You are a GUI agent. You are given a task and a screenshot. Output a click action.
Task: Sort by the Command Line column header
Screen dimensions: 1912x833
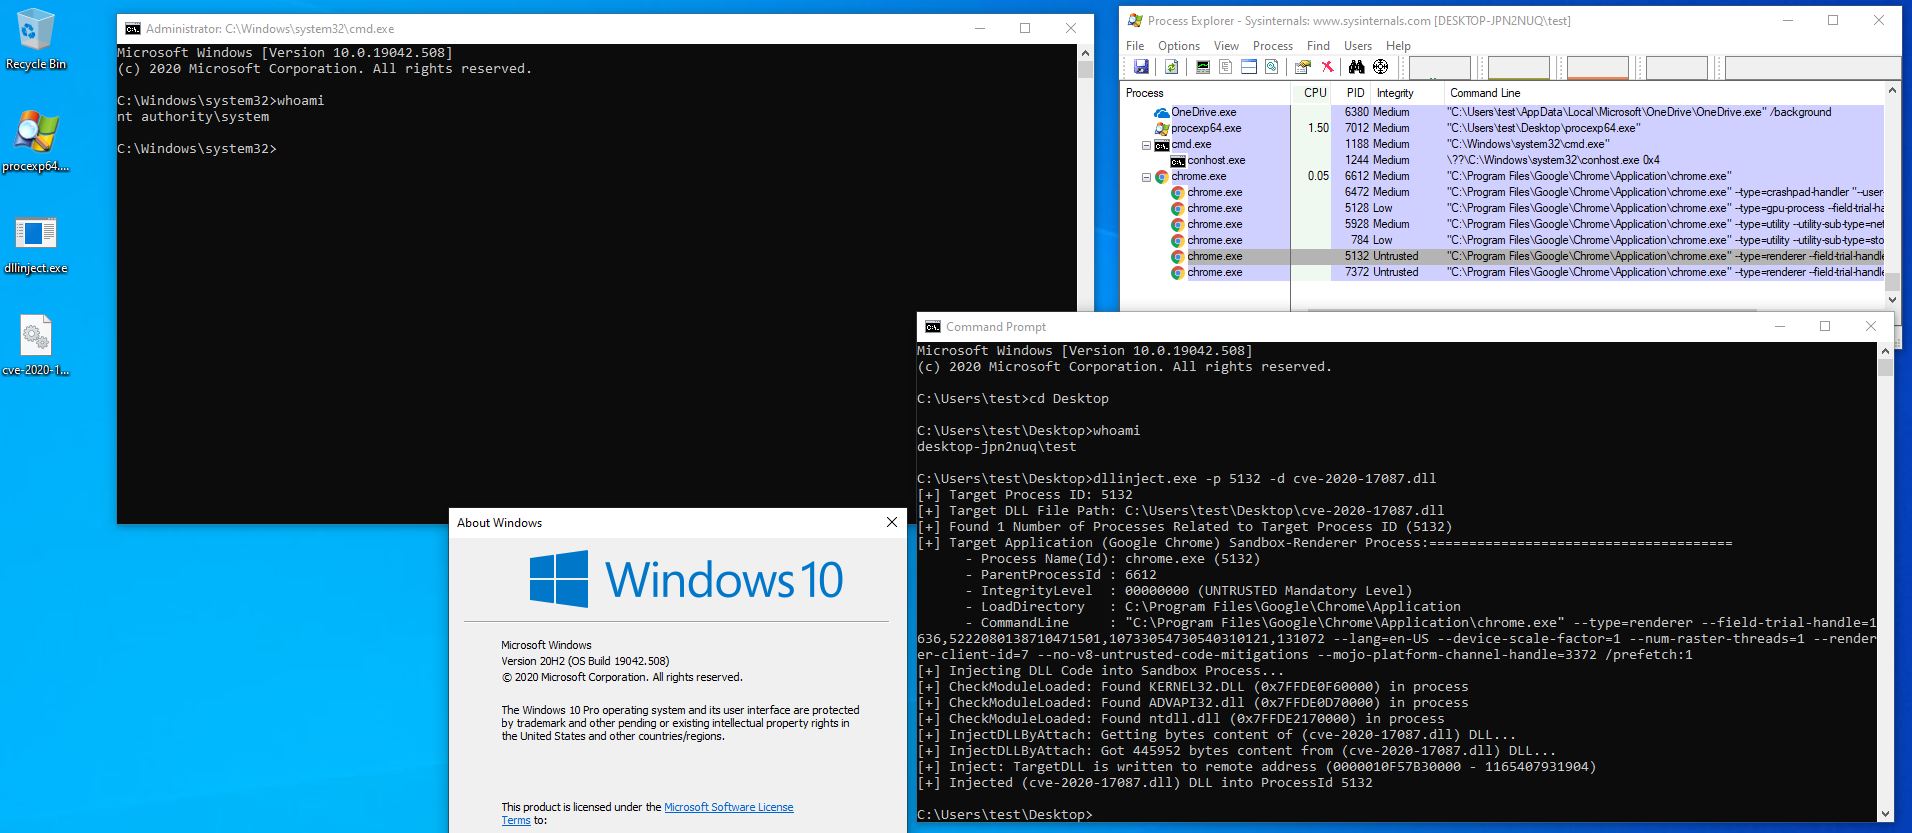tap(1664, 93)
